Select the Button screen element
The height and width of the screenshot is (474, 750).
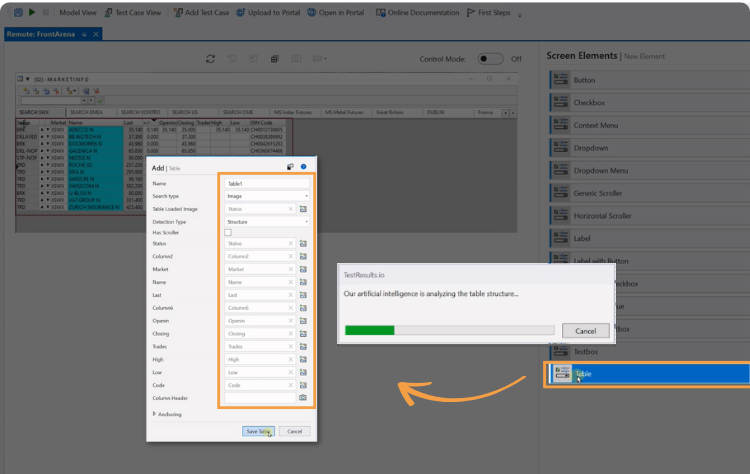point(649,80)
